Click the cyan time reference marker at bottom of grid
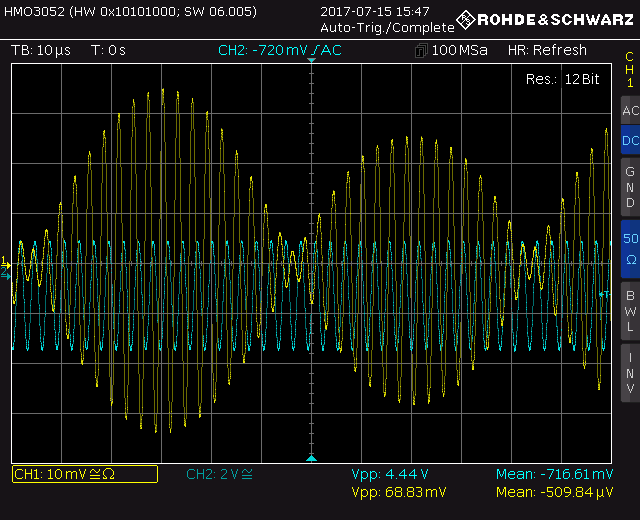 tap(311, 458)
